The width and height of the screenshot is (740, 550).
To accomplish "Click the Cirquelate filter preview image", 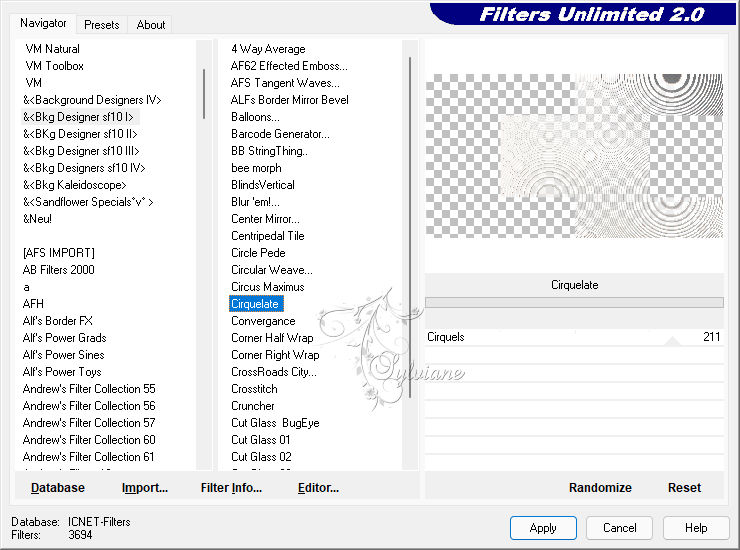I will 574,155.
